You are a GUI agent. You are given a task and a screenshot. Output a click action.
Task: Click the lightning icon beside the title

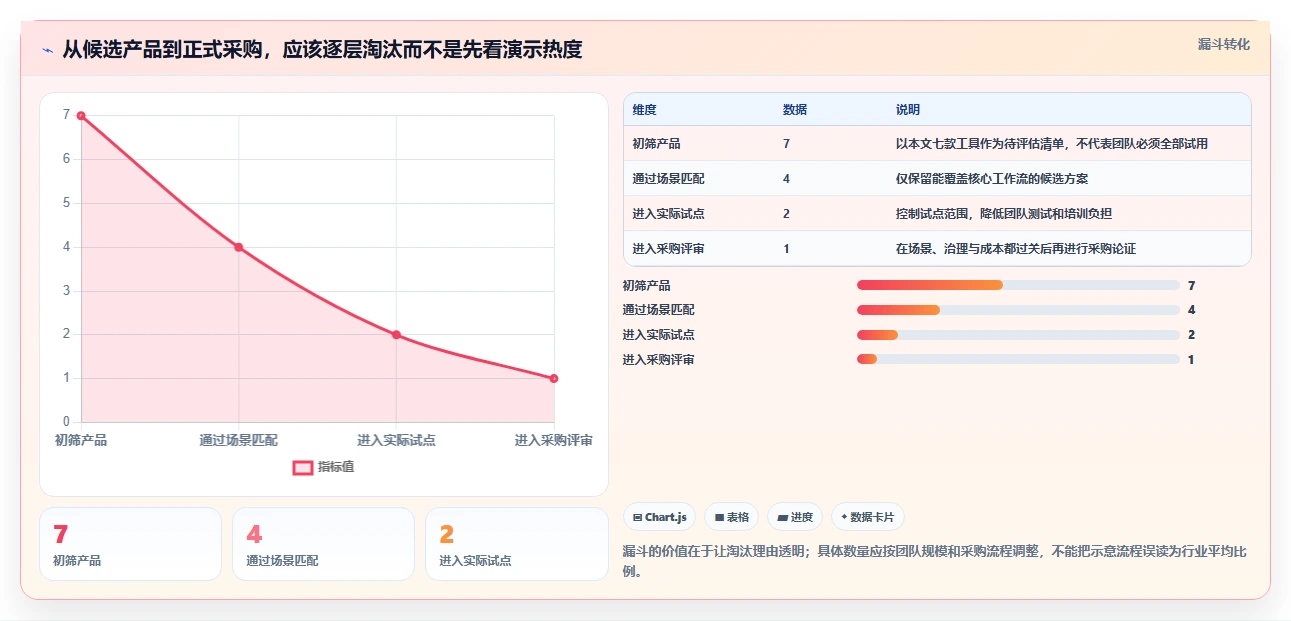pyautogui.click(x=47, y=50)
